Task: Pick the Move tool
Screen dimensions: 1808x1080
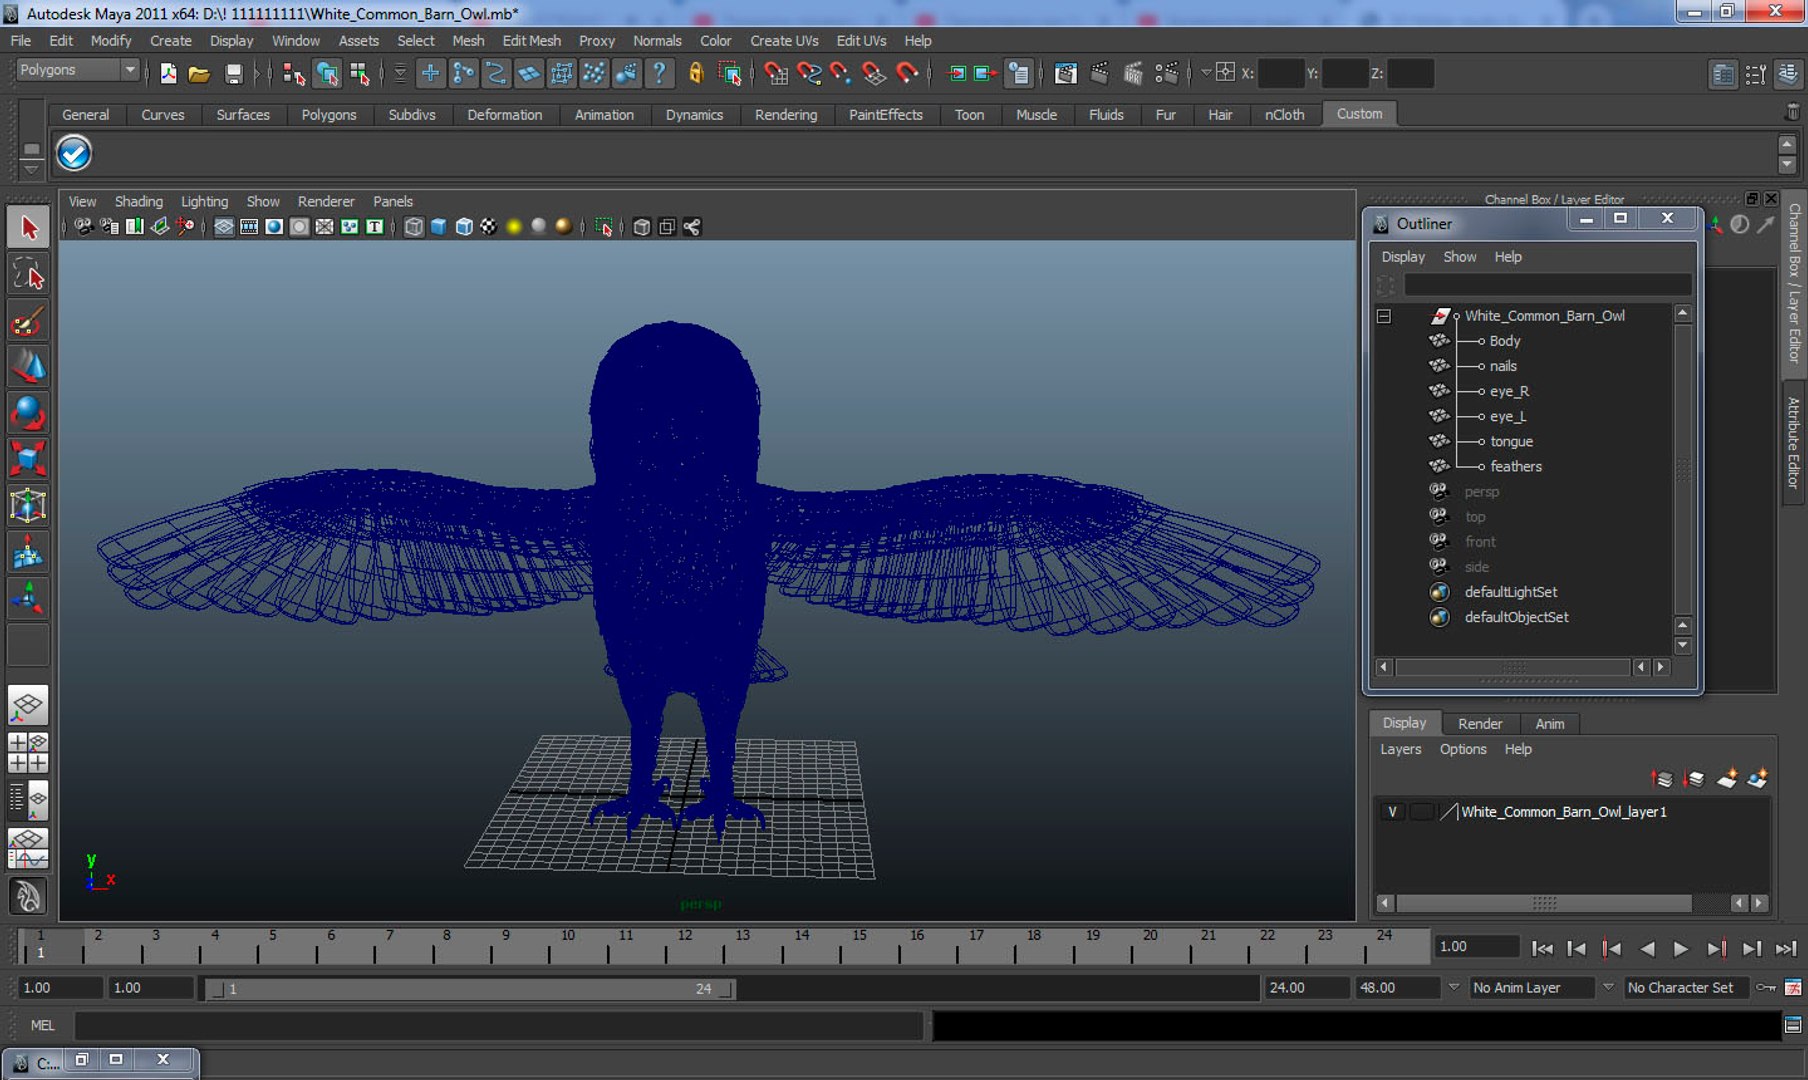Action: click(28, 366)
